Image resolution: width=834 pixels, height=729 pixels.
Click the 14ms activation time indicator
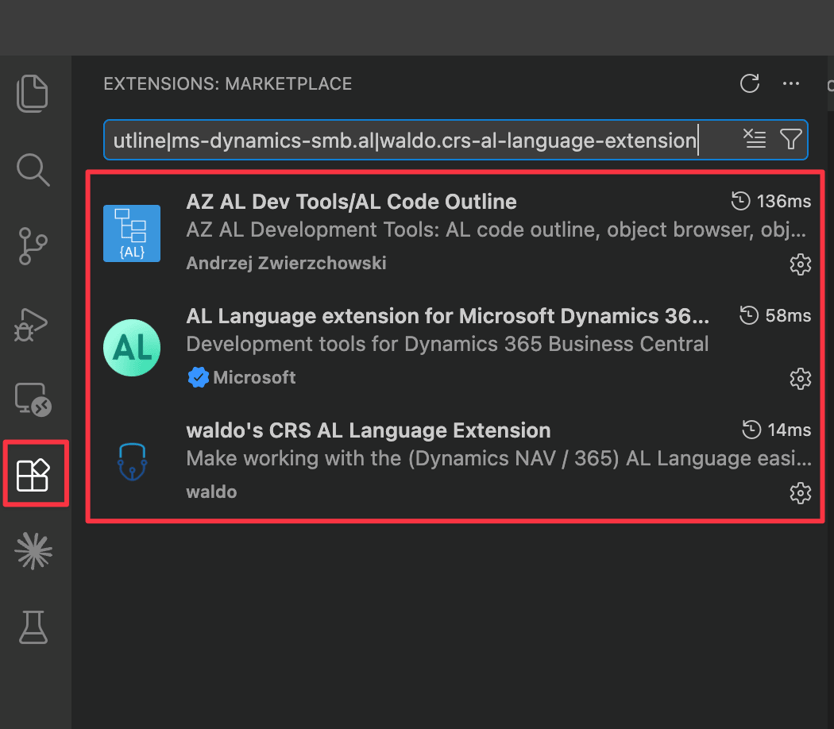pyautogui.click(x=776, y=430)
